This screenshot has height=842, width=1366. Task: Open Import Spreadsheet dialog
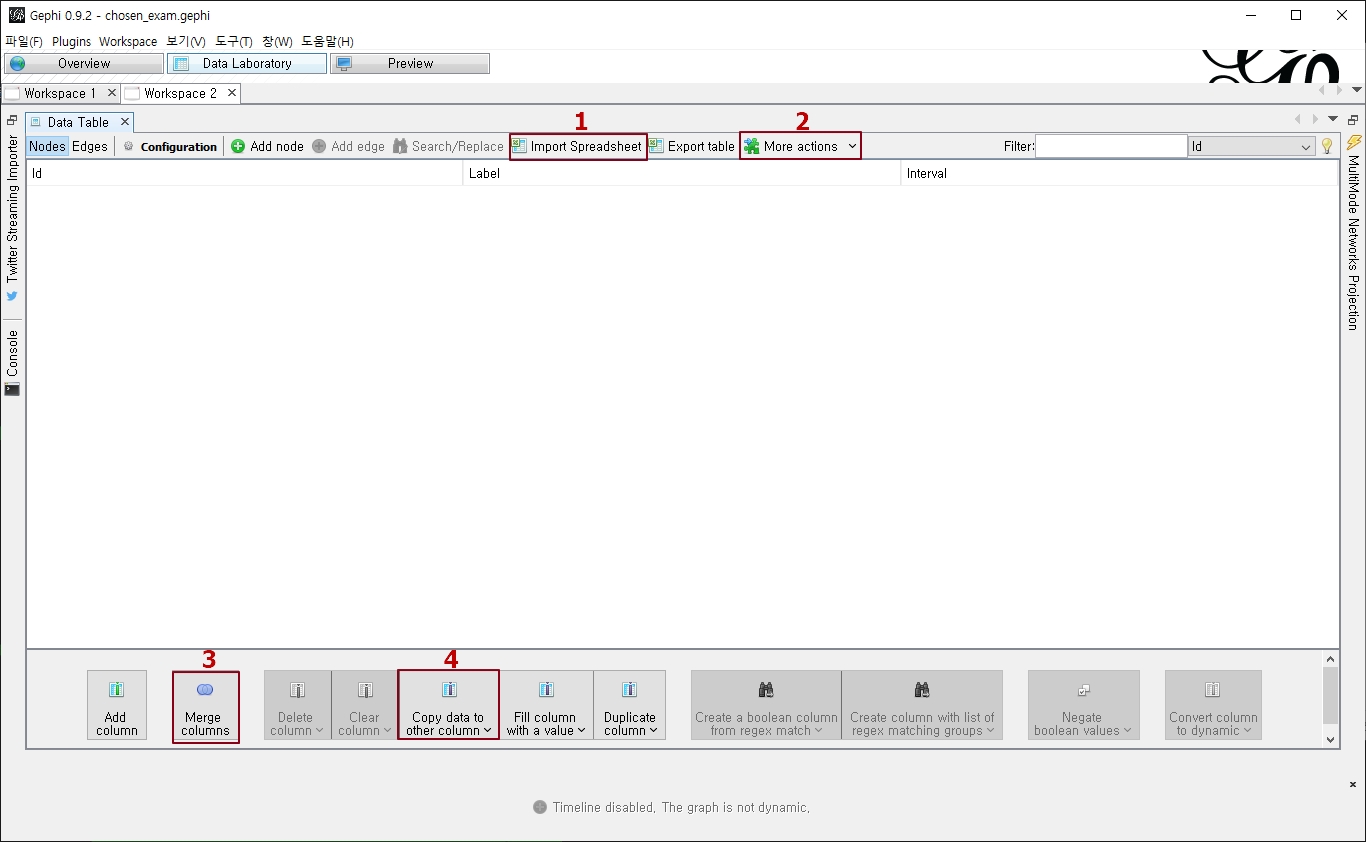click(x=578, y=146)
